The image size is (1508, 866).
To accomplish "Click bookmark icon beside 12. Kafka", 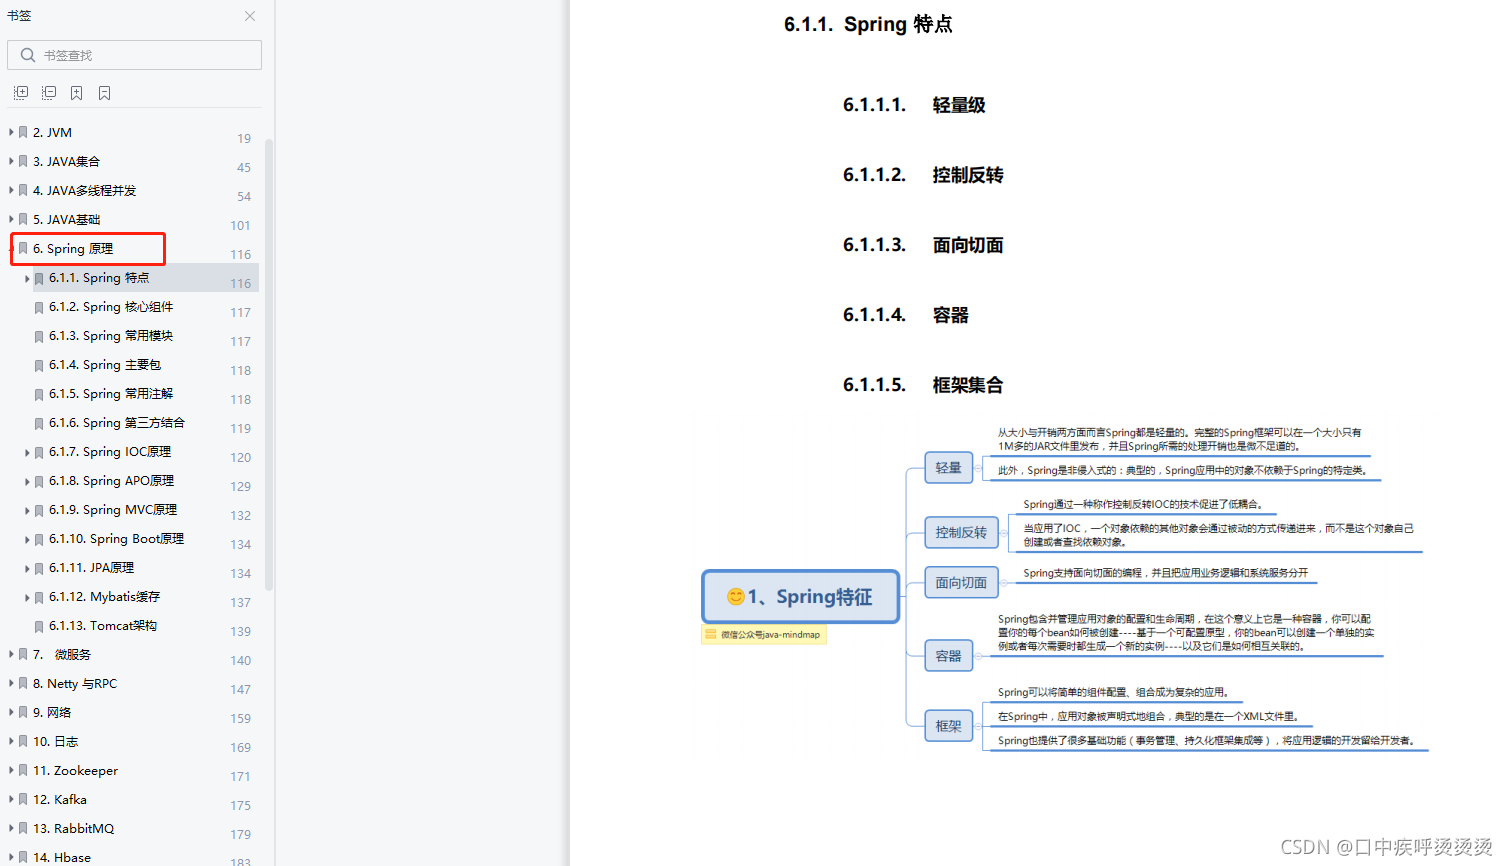I will [23, 800].
